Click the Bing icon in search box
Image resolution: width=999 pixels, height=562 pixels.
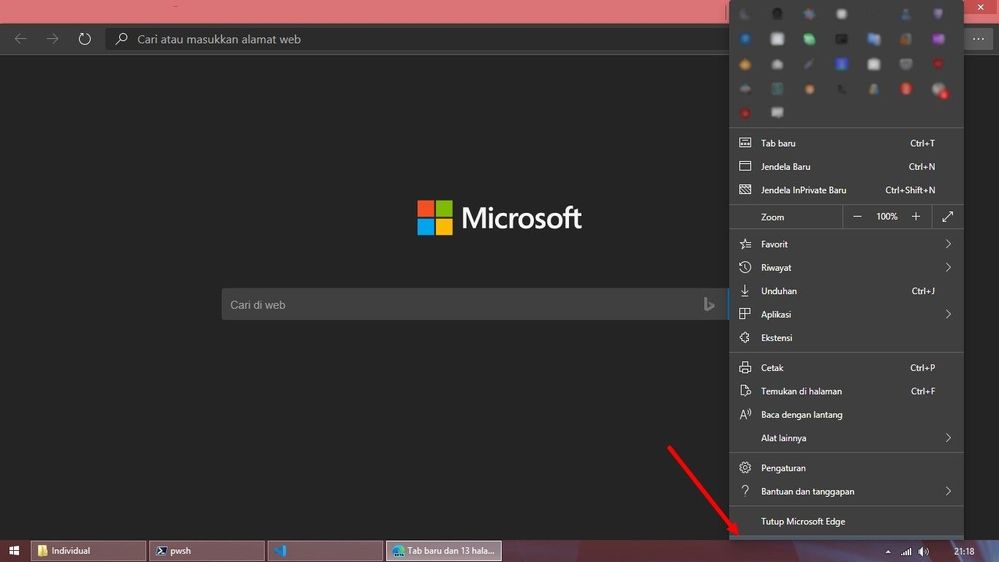[708, 305]
